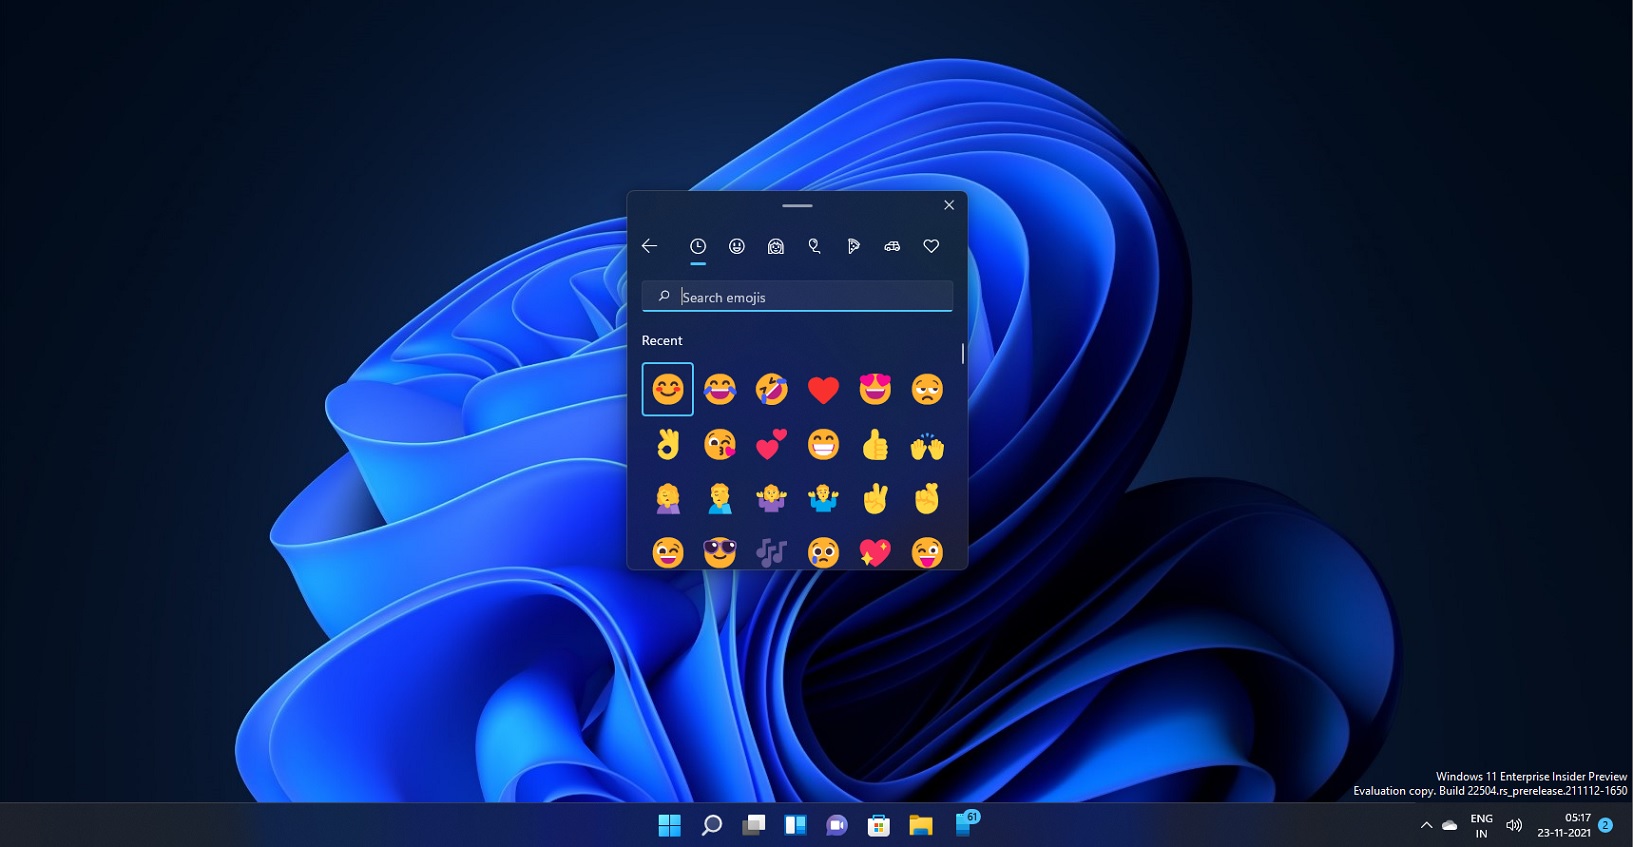Screen dimensions: 1633x847
Task: Insert the thumbs up emoji
Action: 875,444
